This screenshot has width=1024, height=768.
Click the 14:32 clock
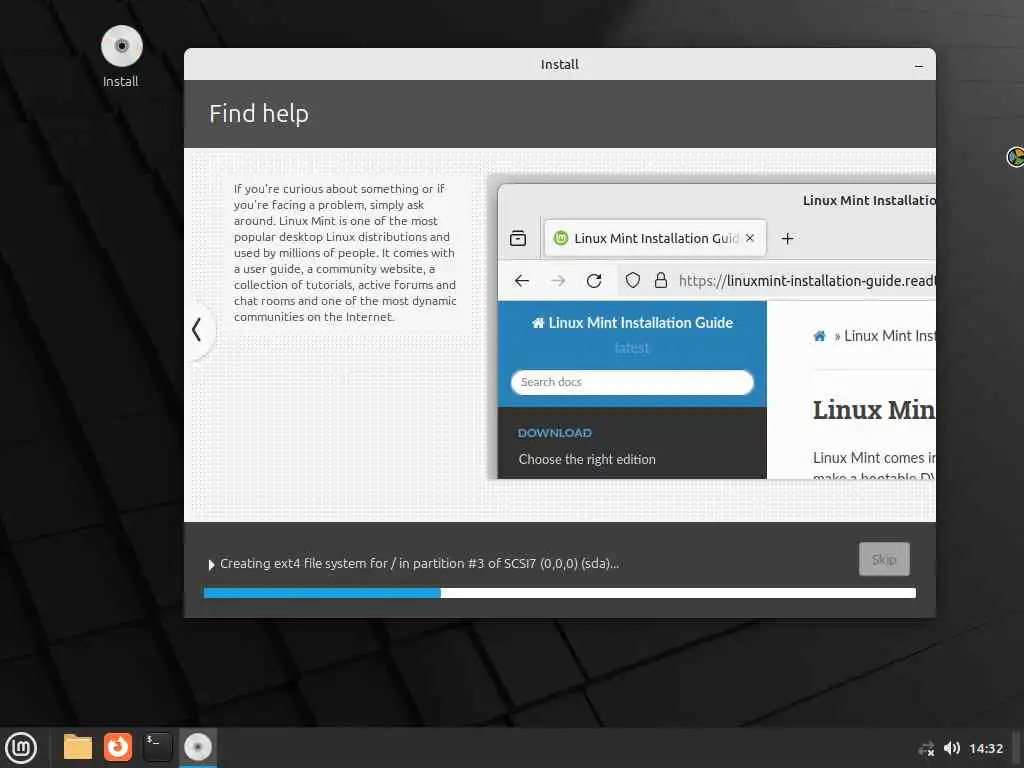click(x=985, y=748)
